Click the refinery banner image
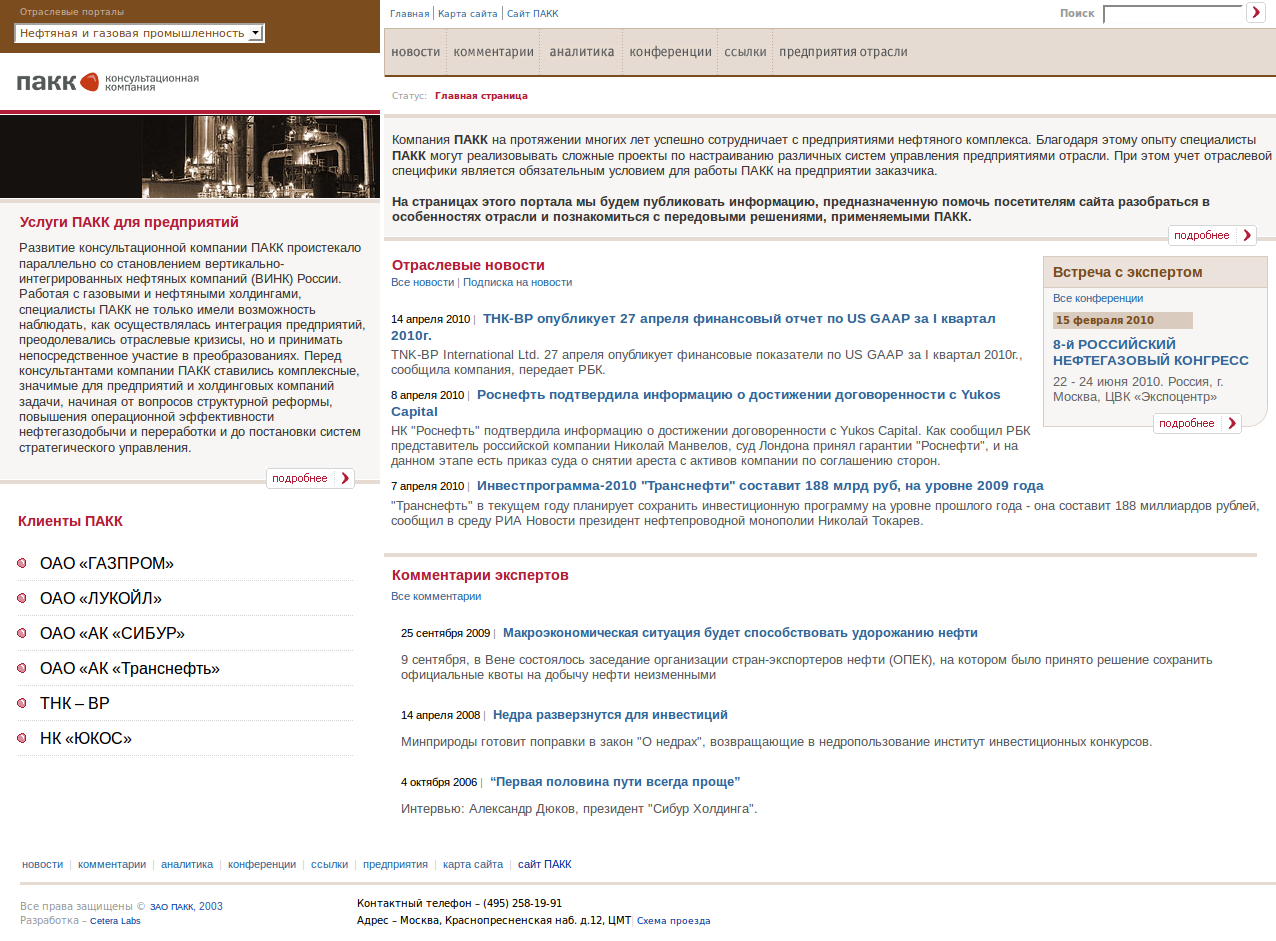Screen dimensions: 1276x941 tap(190, 157)
